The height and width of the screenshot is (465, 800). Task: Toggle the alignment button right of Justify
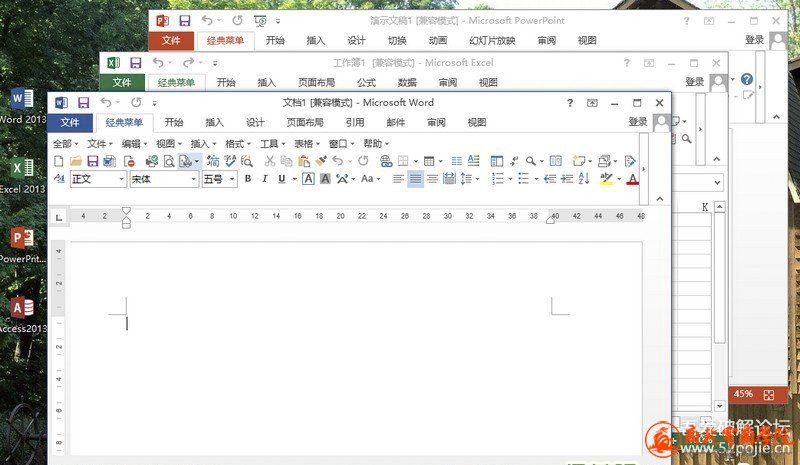(x=432, y=179)
